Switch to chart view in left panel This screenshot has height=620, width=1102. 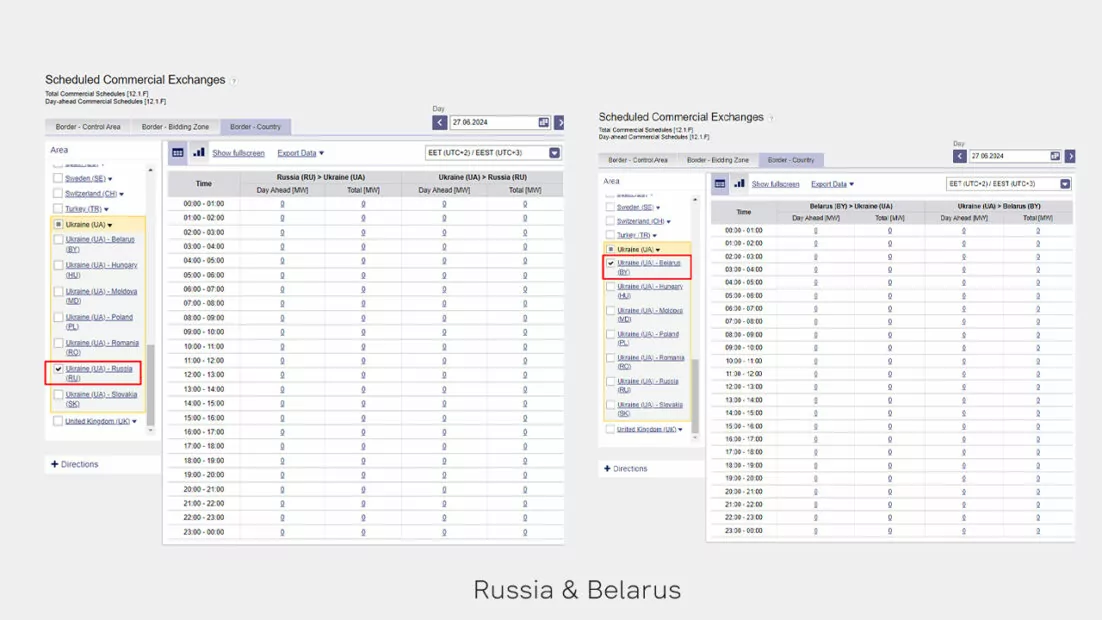[x=199, y=153]
